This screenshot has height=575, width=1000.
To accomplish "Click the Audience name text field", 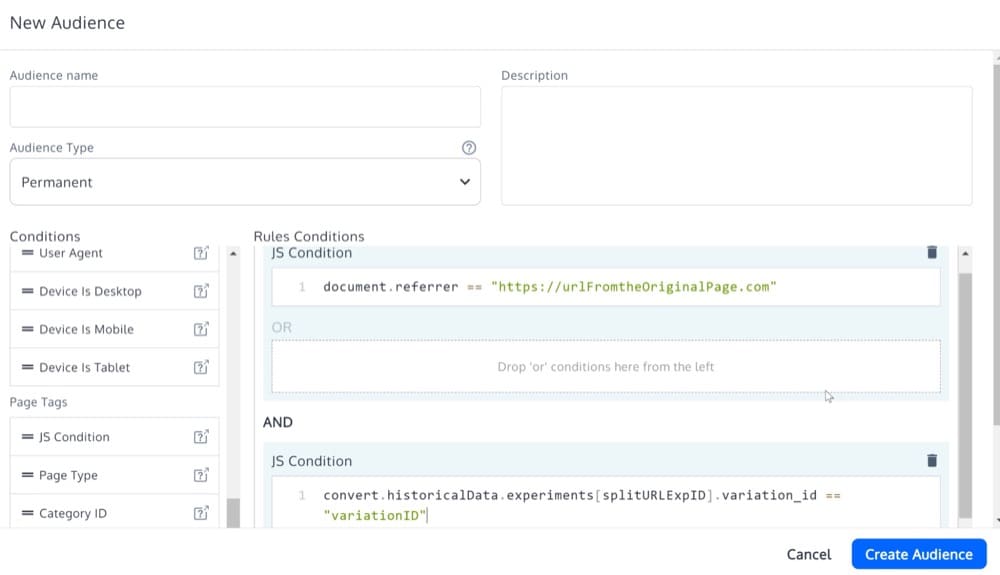I will (245, 107).
